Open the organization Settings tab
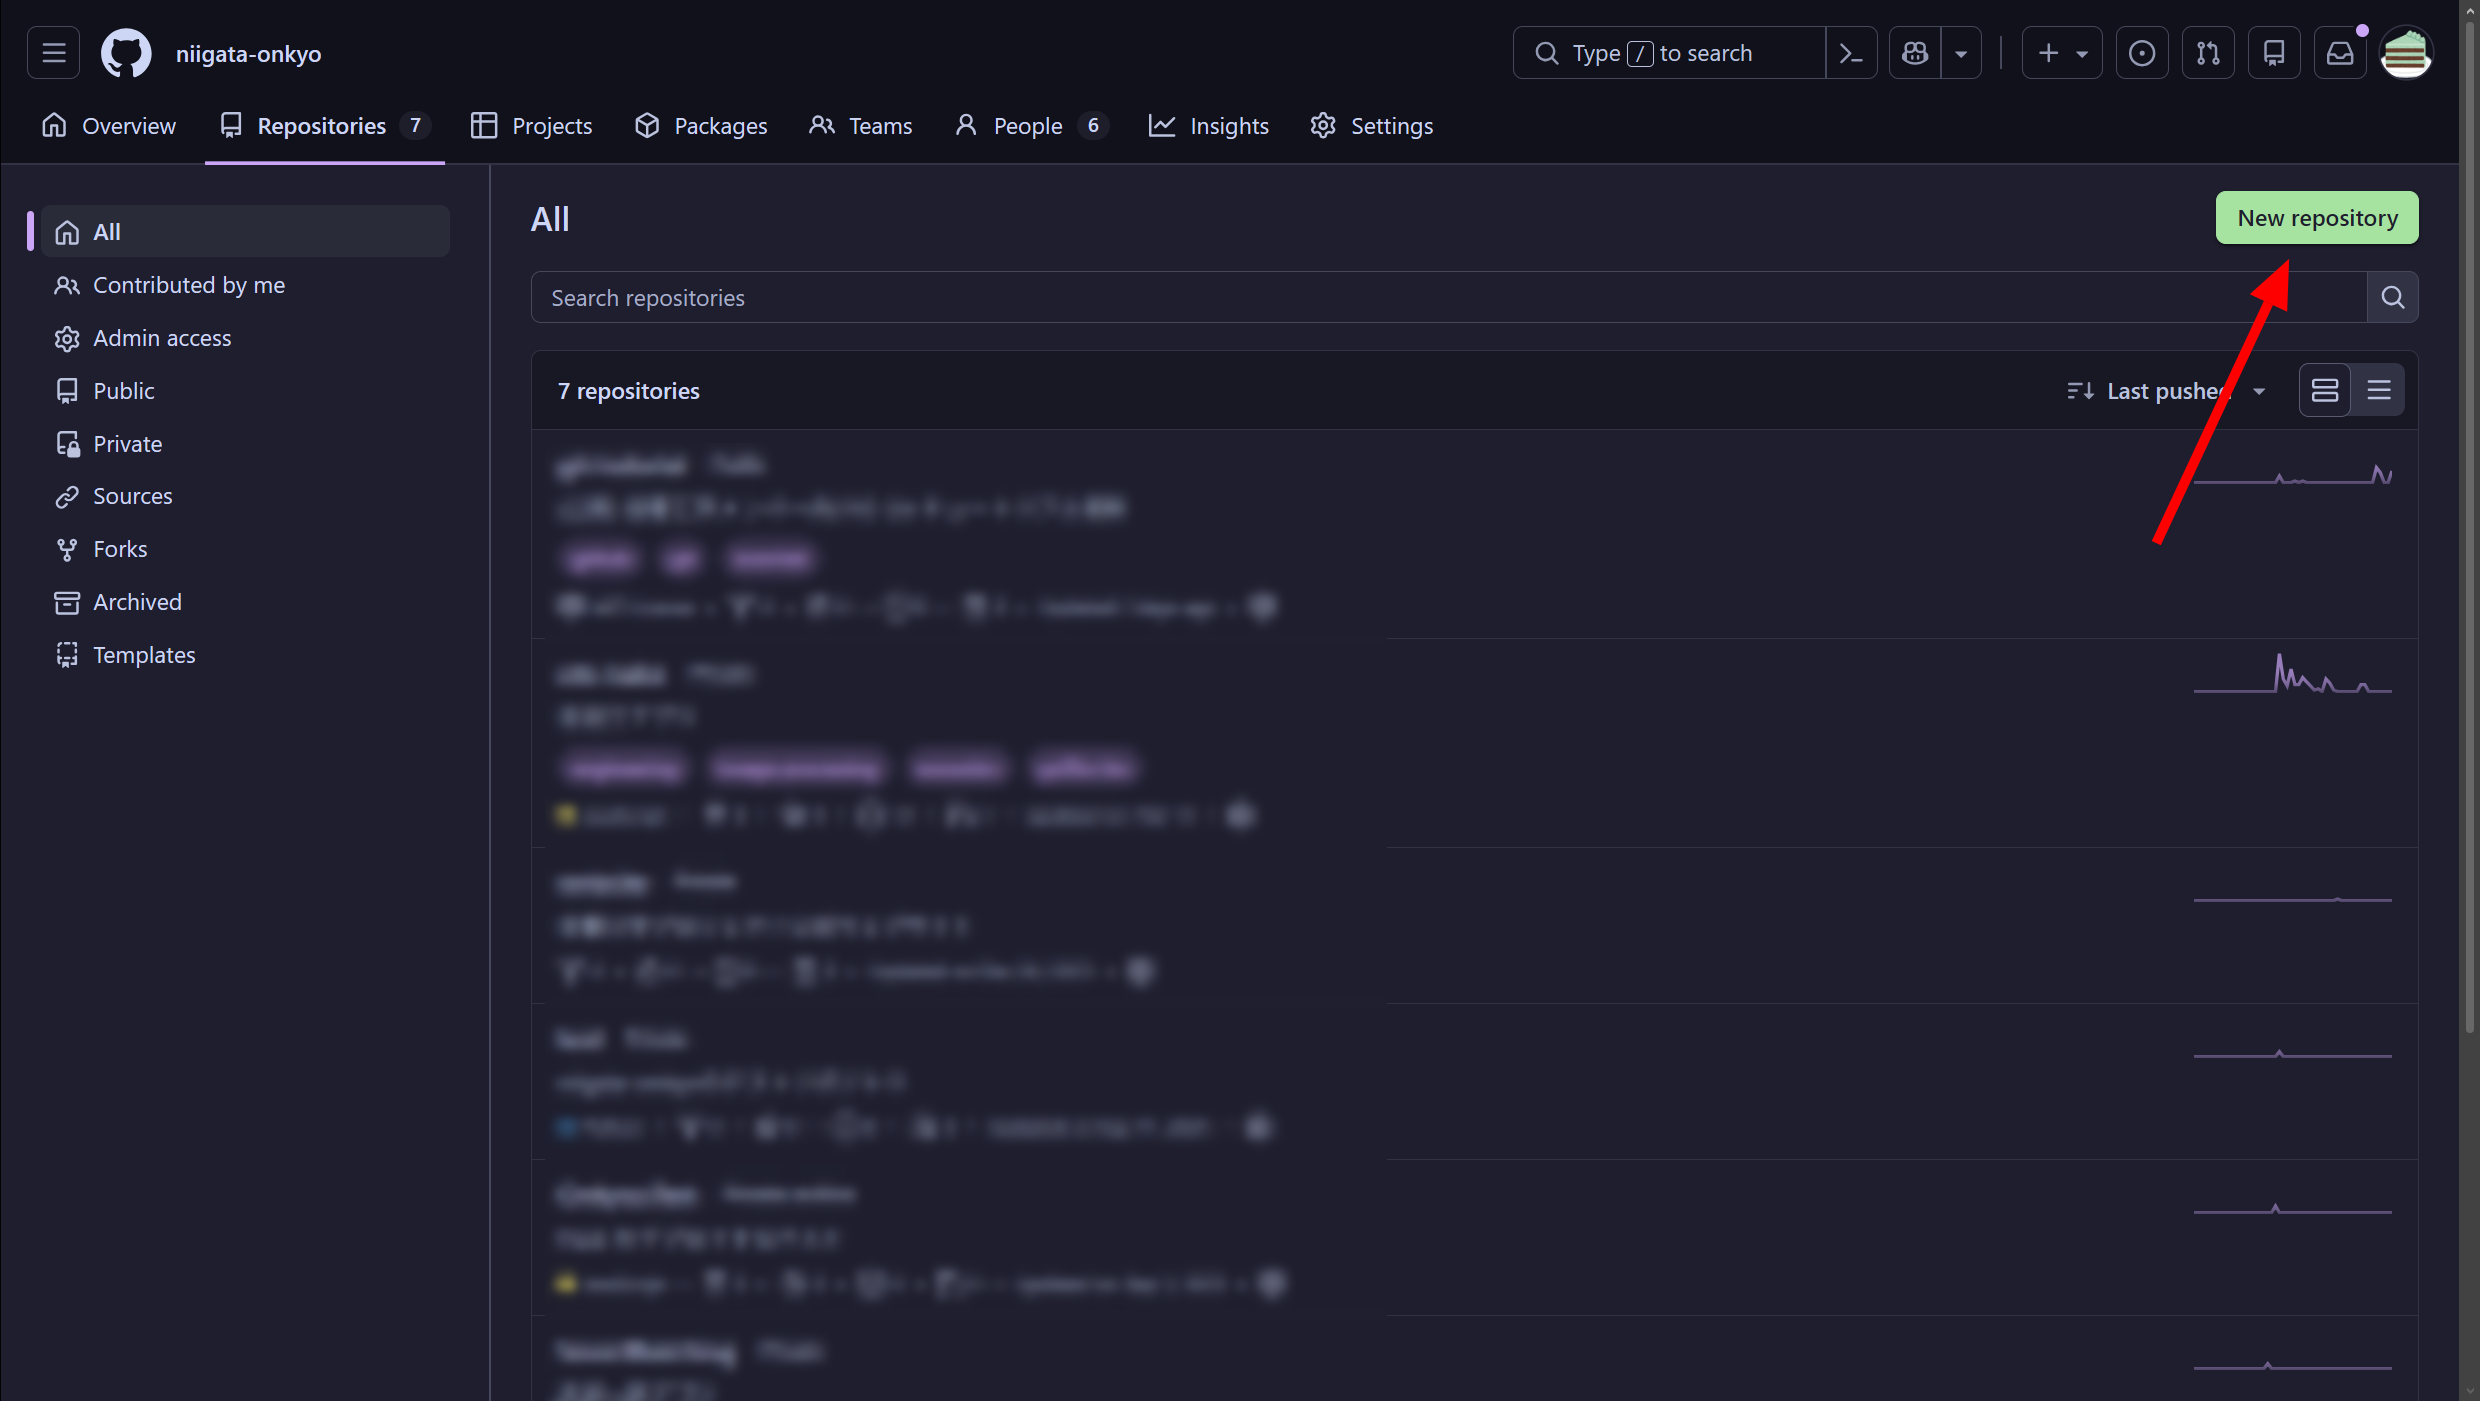The height and width of the screenshot is (1401, 2480). tap(1372, 126)
